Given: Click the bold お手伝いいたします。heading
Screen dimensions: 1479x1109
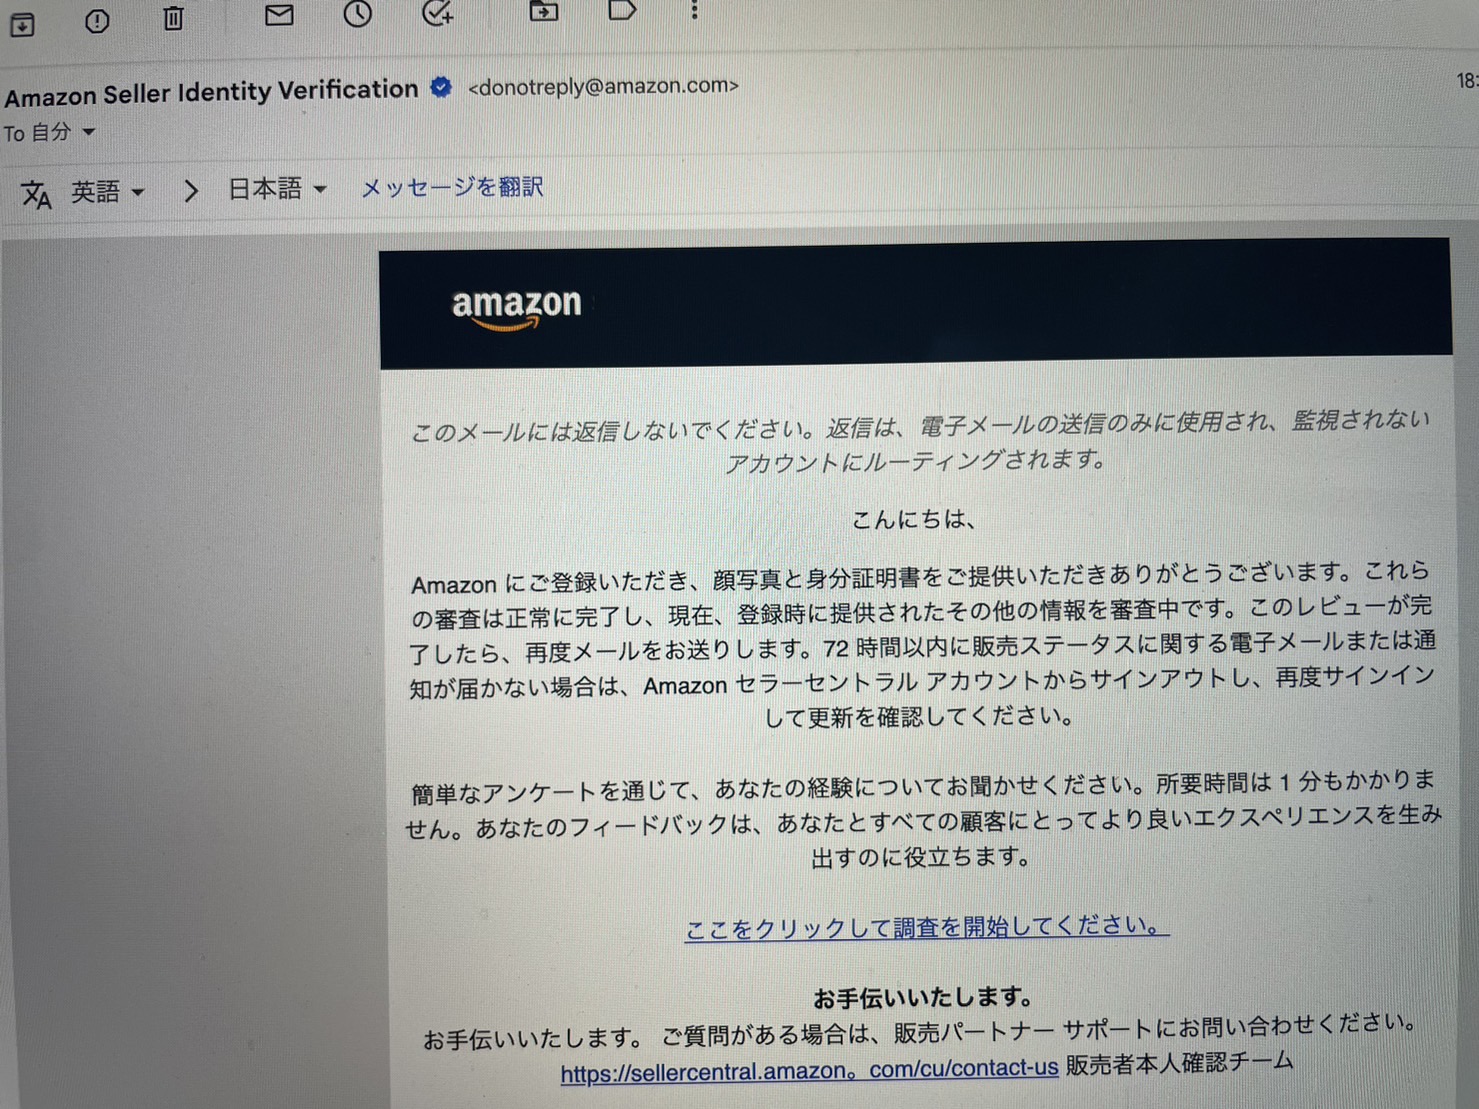Looking at the screenshot, I should pyautogui.click(x=922, y=997).
